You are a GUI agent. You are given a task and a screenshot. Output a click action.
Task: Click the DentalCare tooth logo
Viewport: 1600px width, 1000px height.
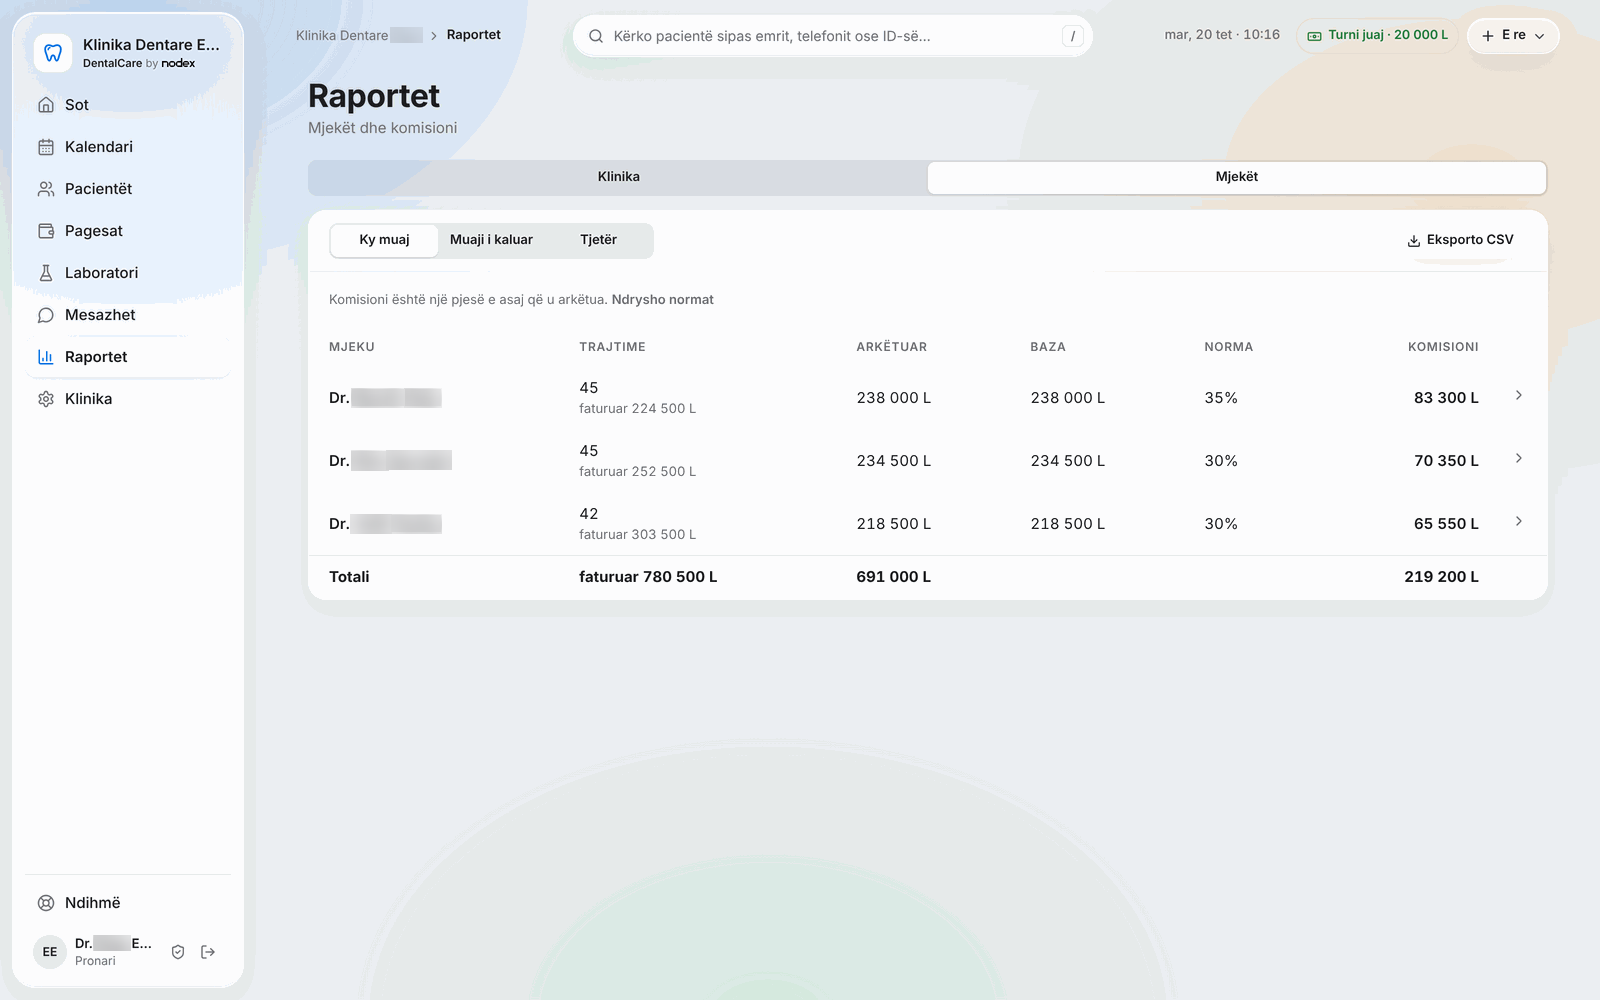[53, 53]
